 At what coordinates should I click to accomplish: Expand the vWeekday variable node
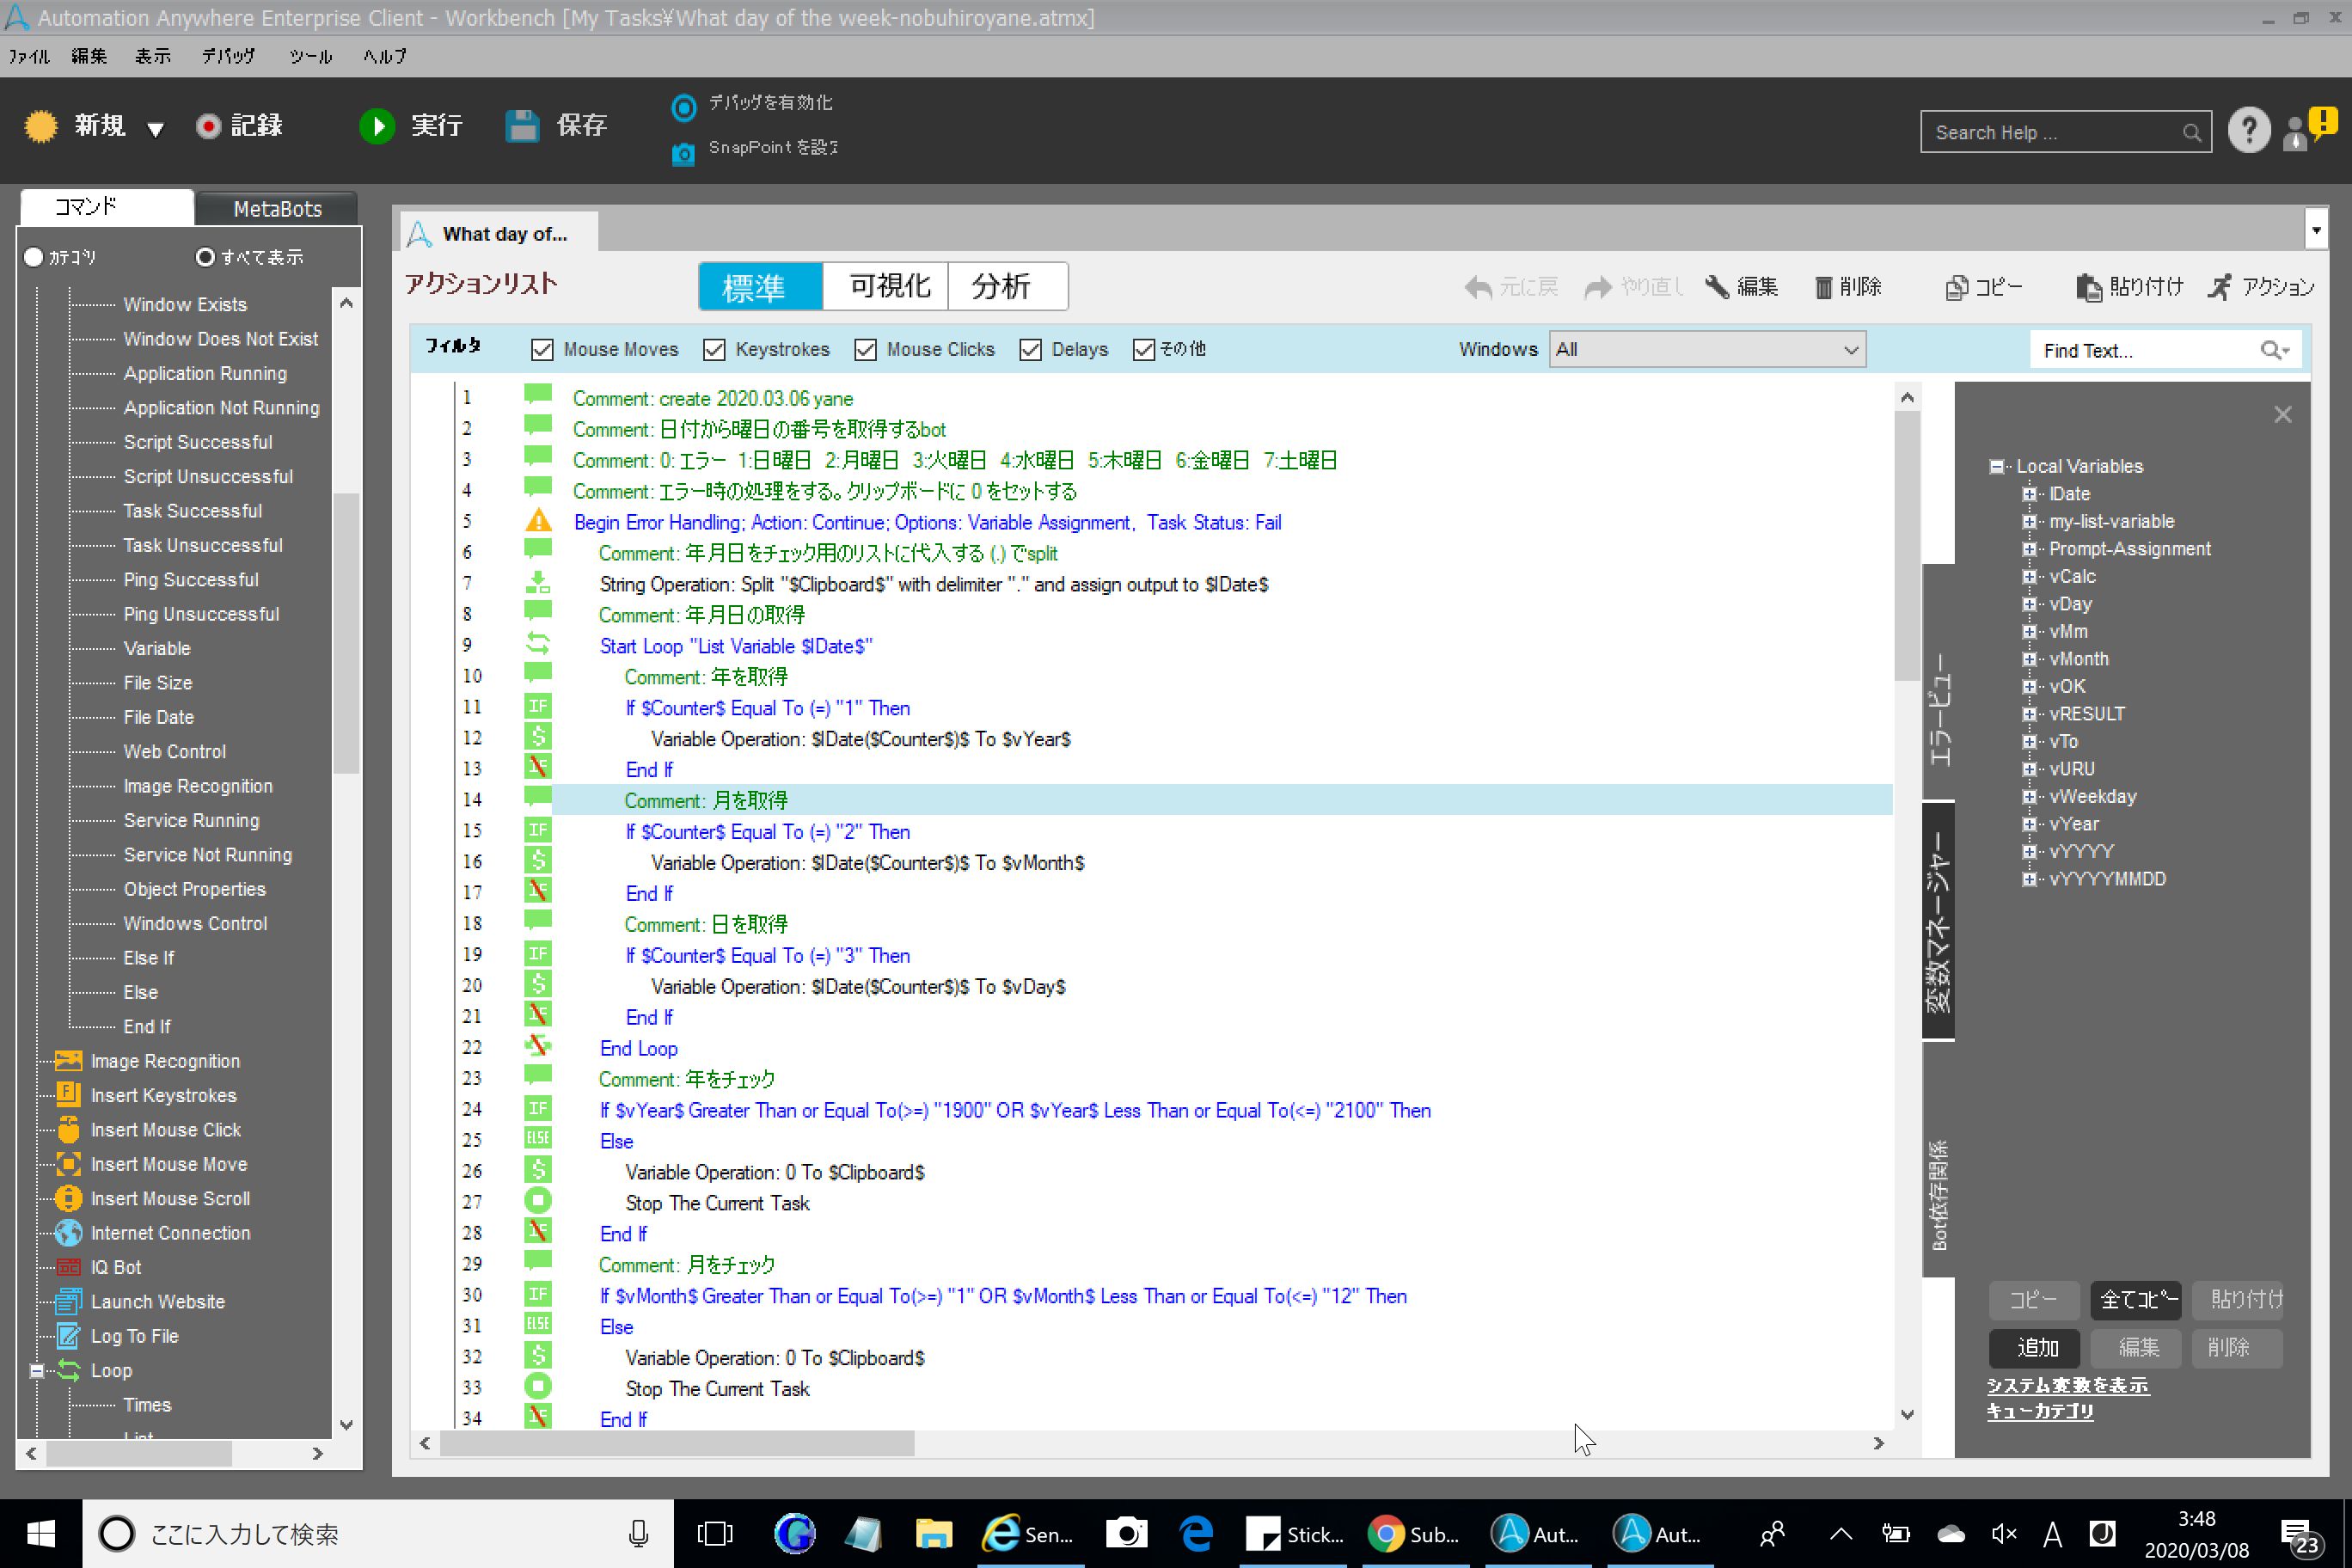(x=2029, y=797)
